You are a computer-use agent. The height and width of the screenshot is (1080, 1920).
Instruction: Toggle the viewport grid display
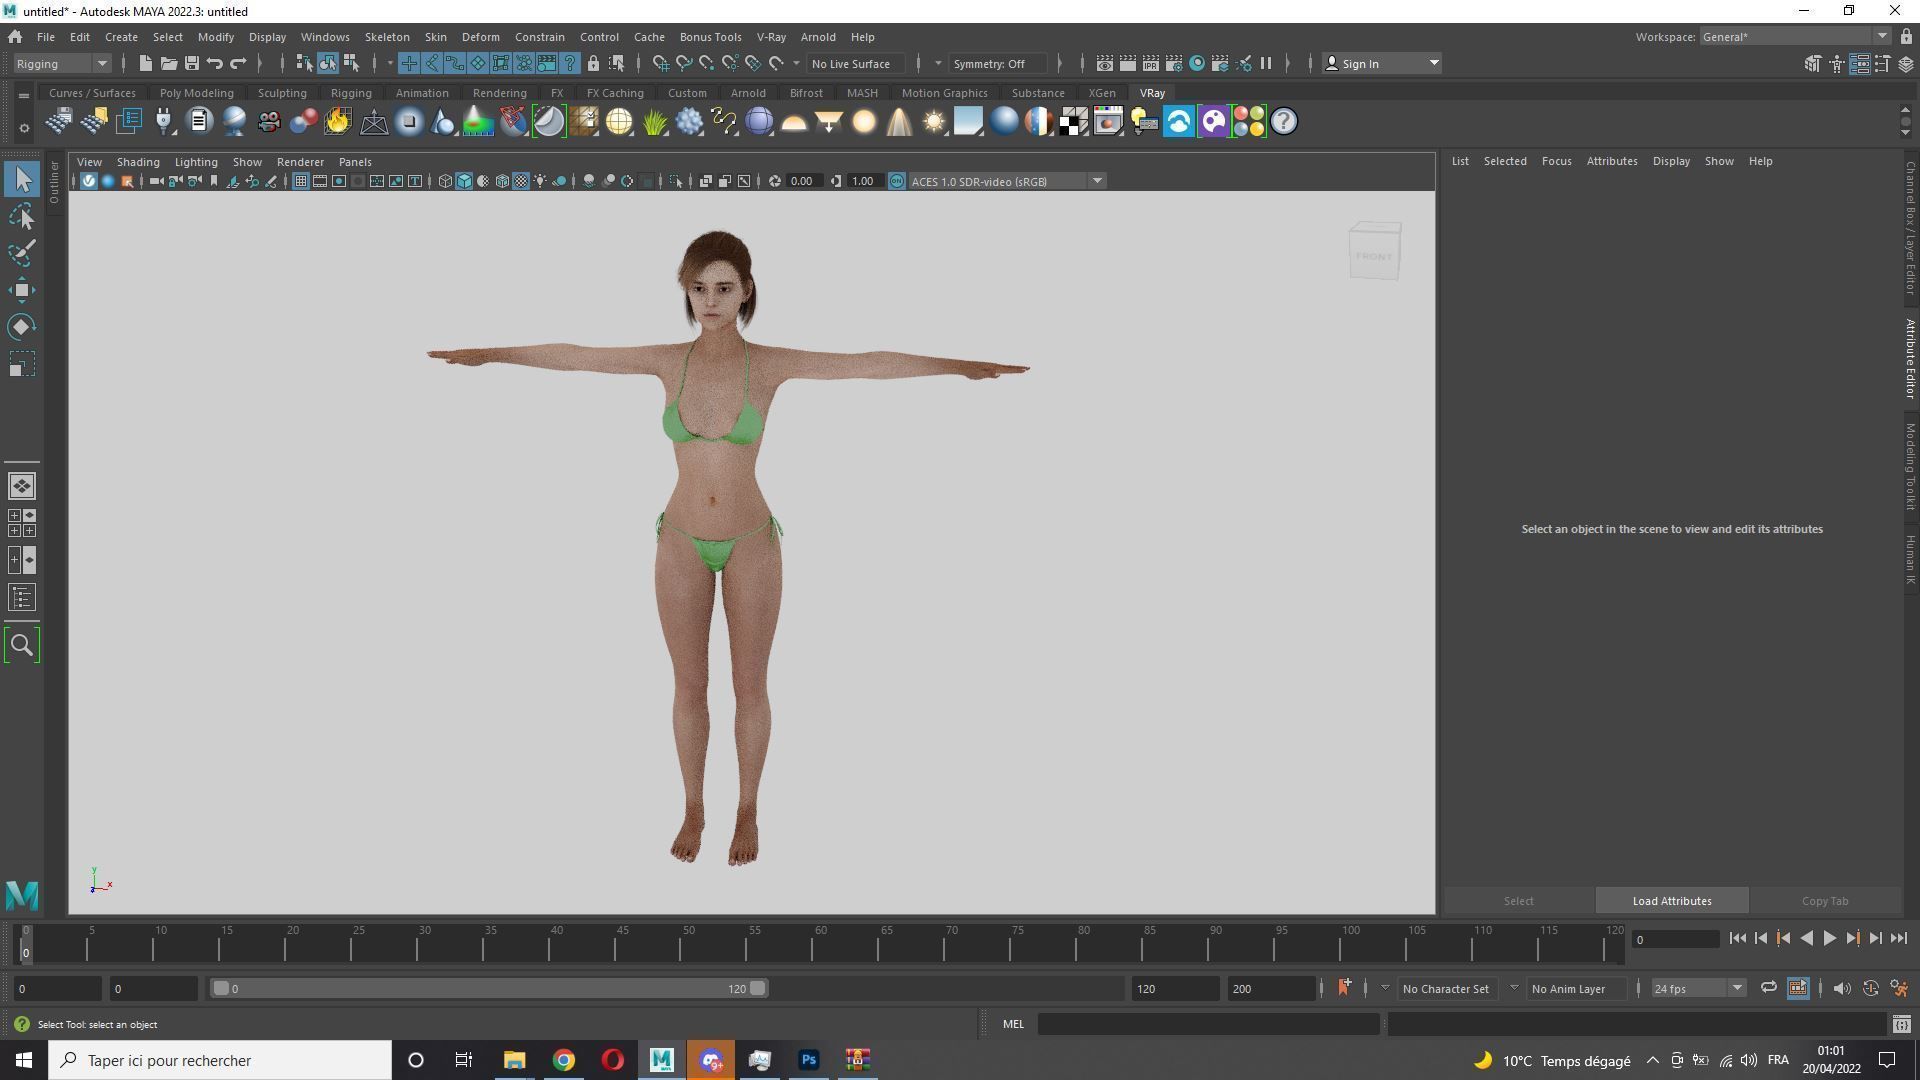click(x=300, y=181)
